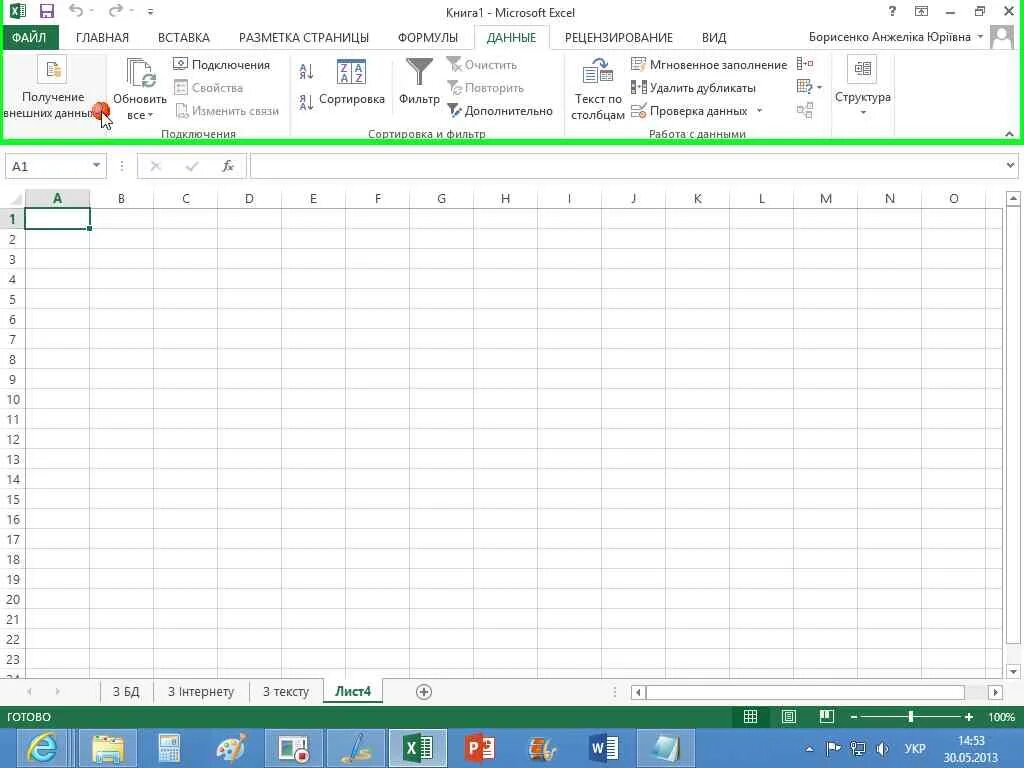Open PowerPoint from the taskbar
This screenshot has height=768, width=1024.
[x=480, y=748]
